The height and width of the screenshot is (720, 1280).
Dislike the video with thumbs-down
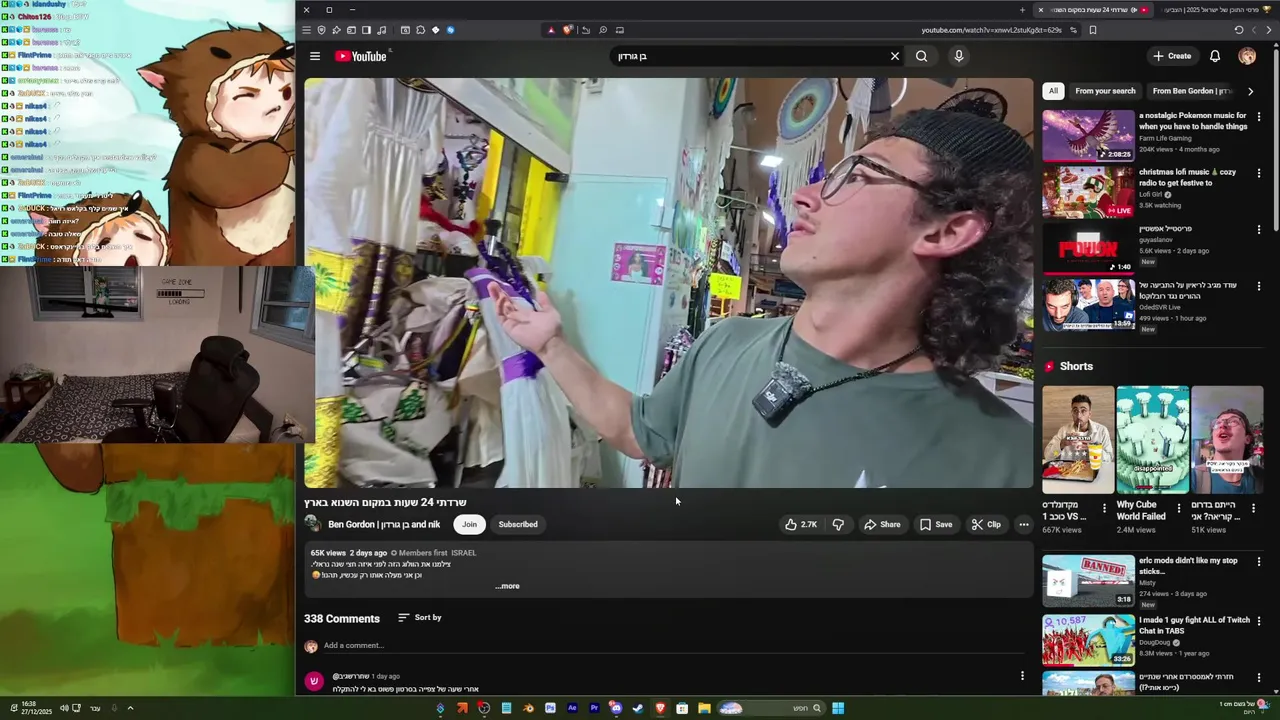[x=838, y=524]
